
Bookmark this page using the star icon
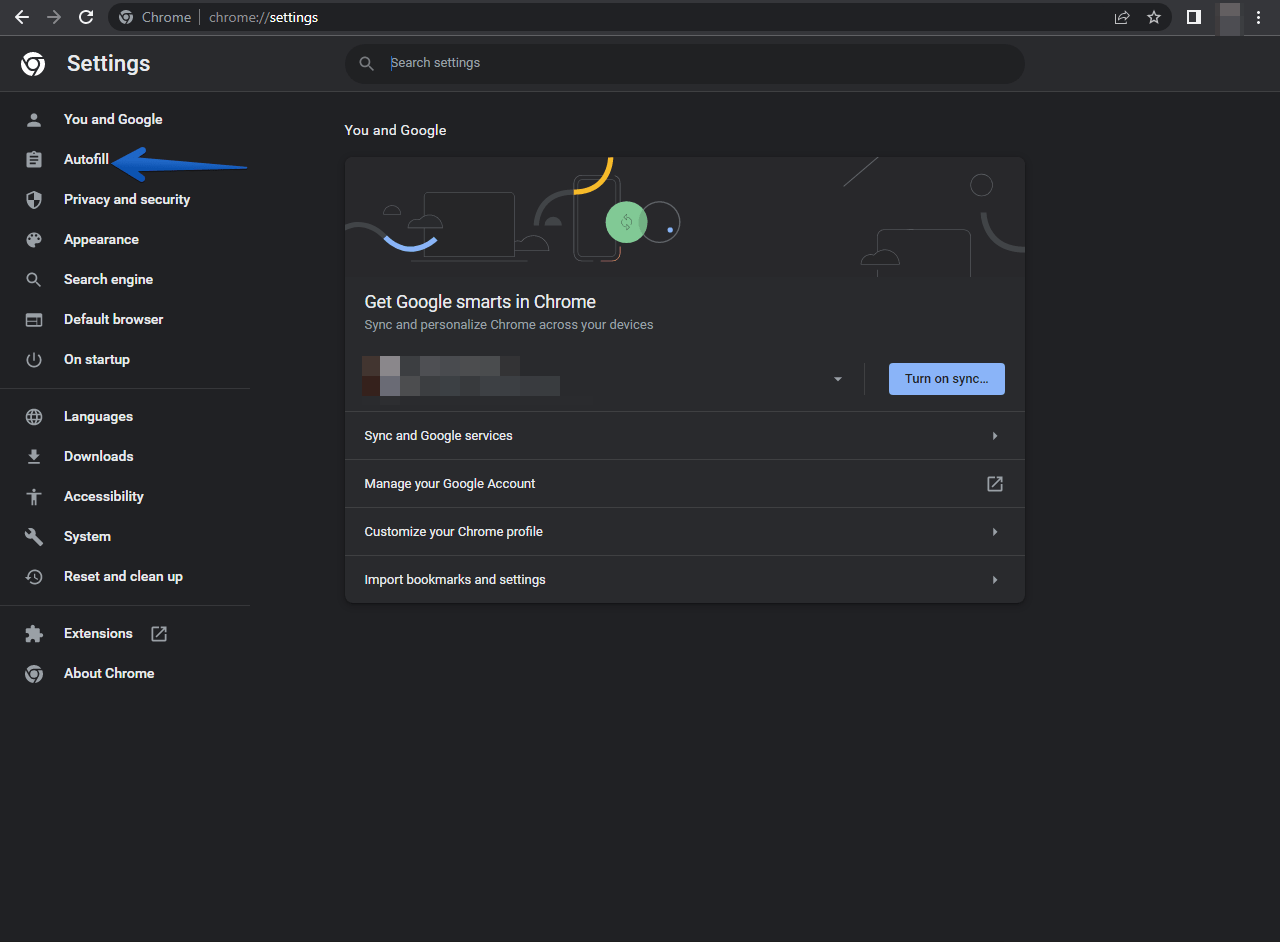click(x=1154, y=17)
